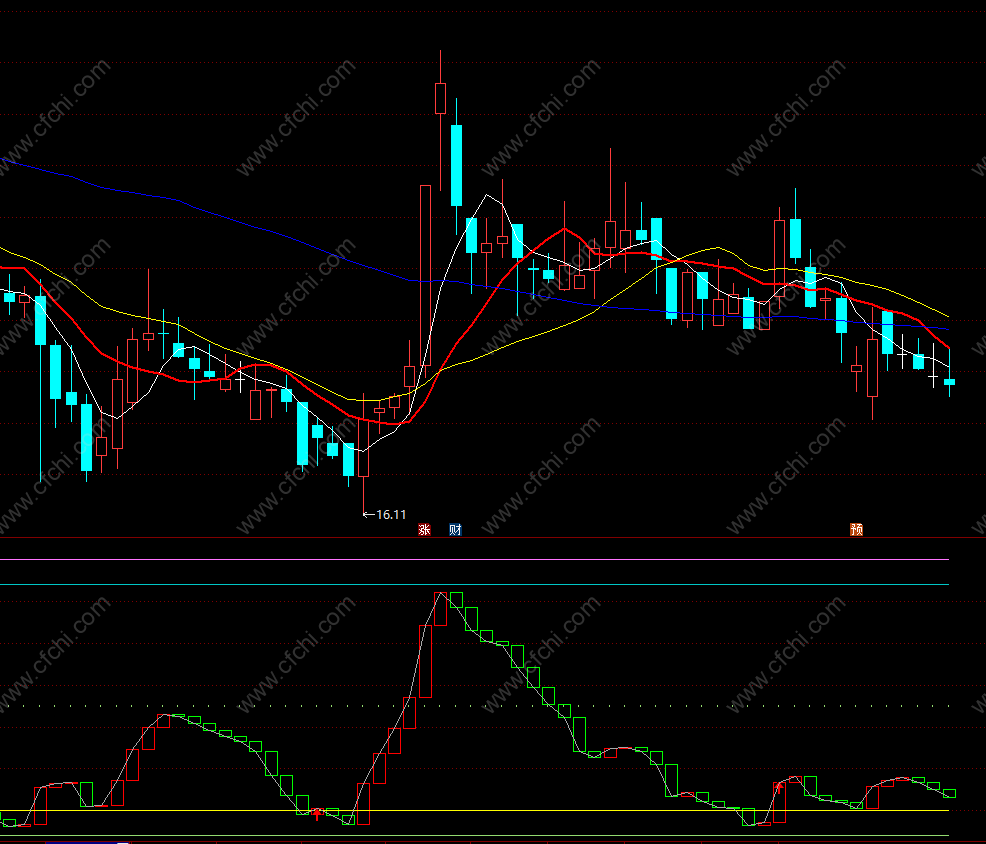
Task: Click the blue 财 marker icon
Action: coord(455,530)
